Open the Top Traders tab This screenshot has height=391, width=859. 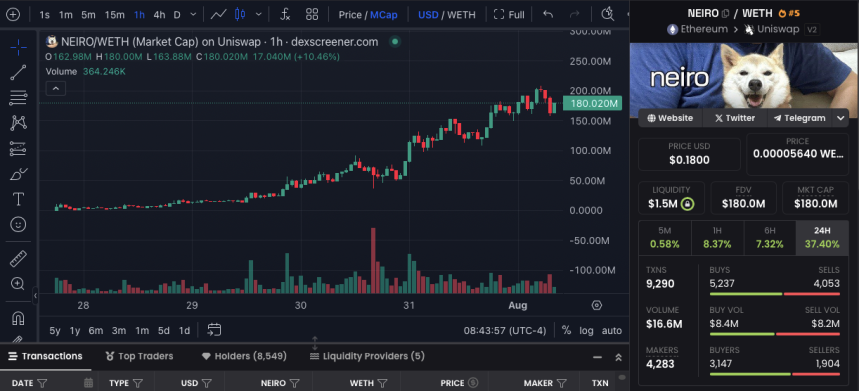[139, 356]
